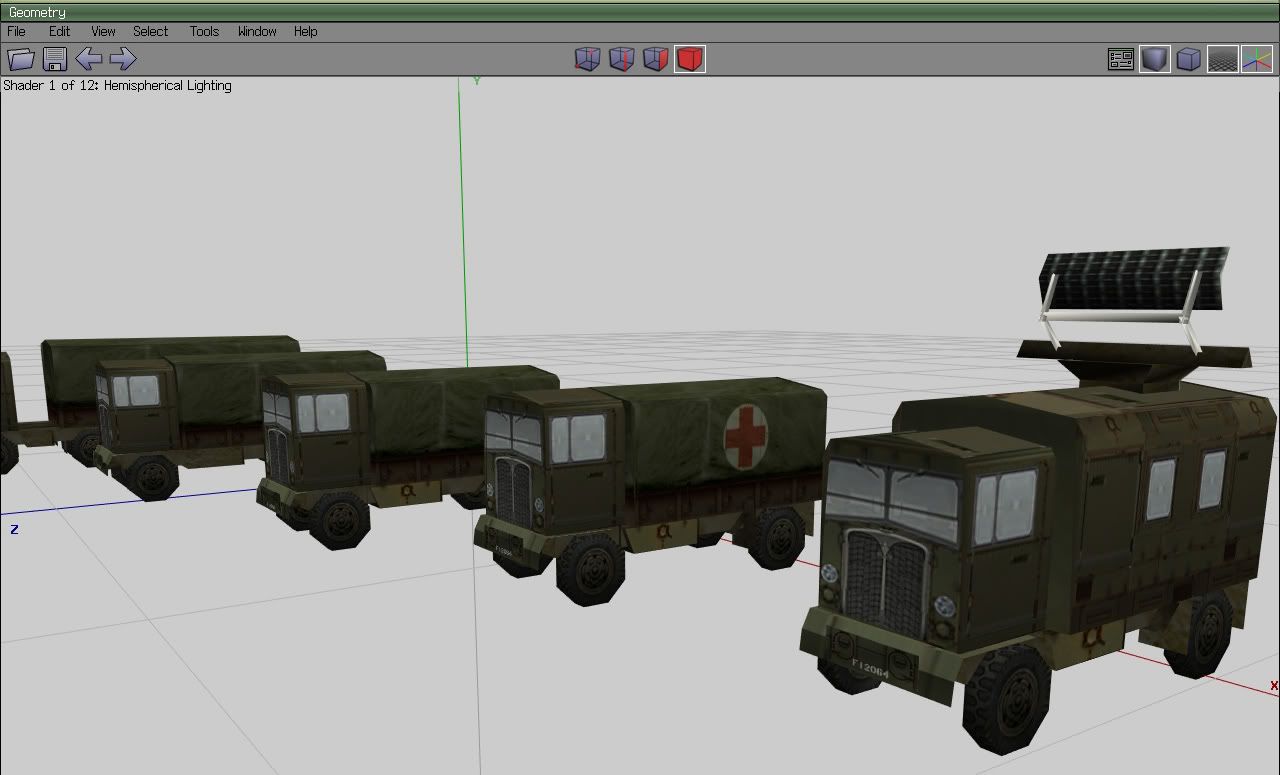
Task: Toggle the XYZ axes display
Action: coord(1257,59)
